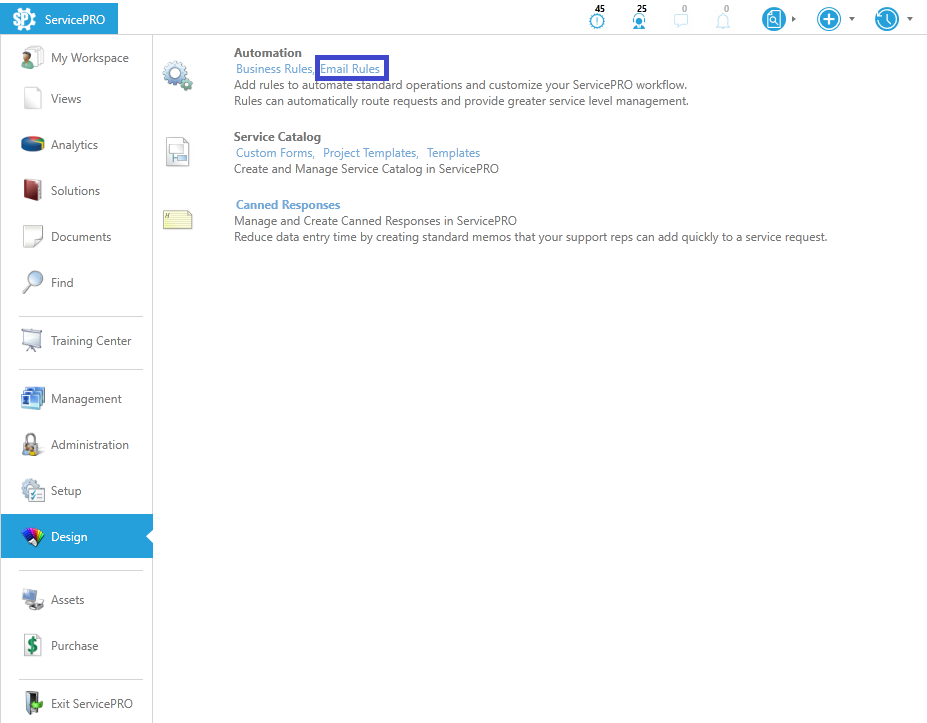
Task: Click the Analytics pie chart icon
Action: coord(33,144)
